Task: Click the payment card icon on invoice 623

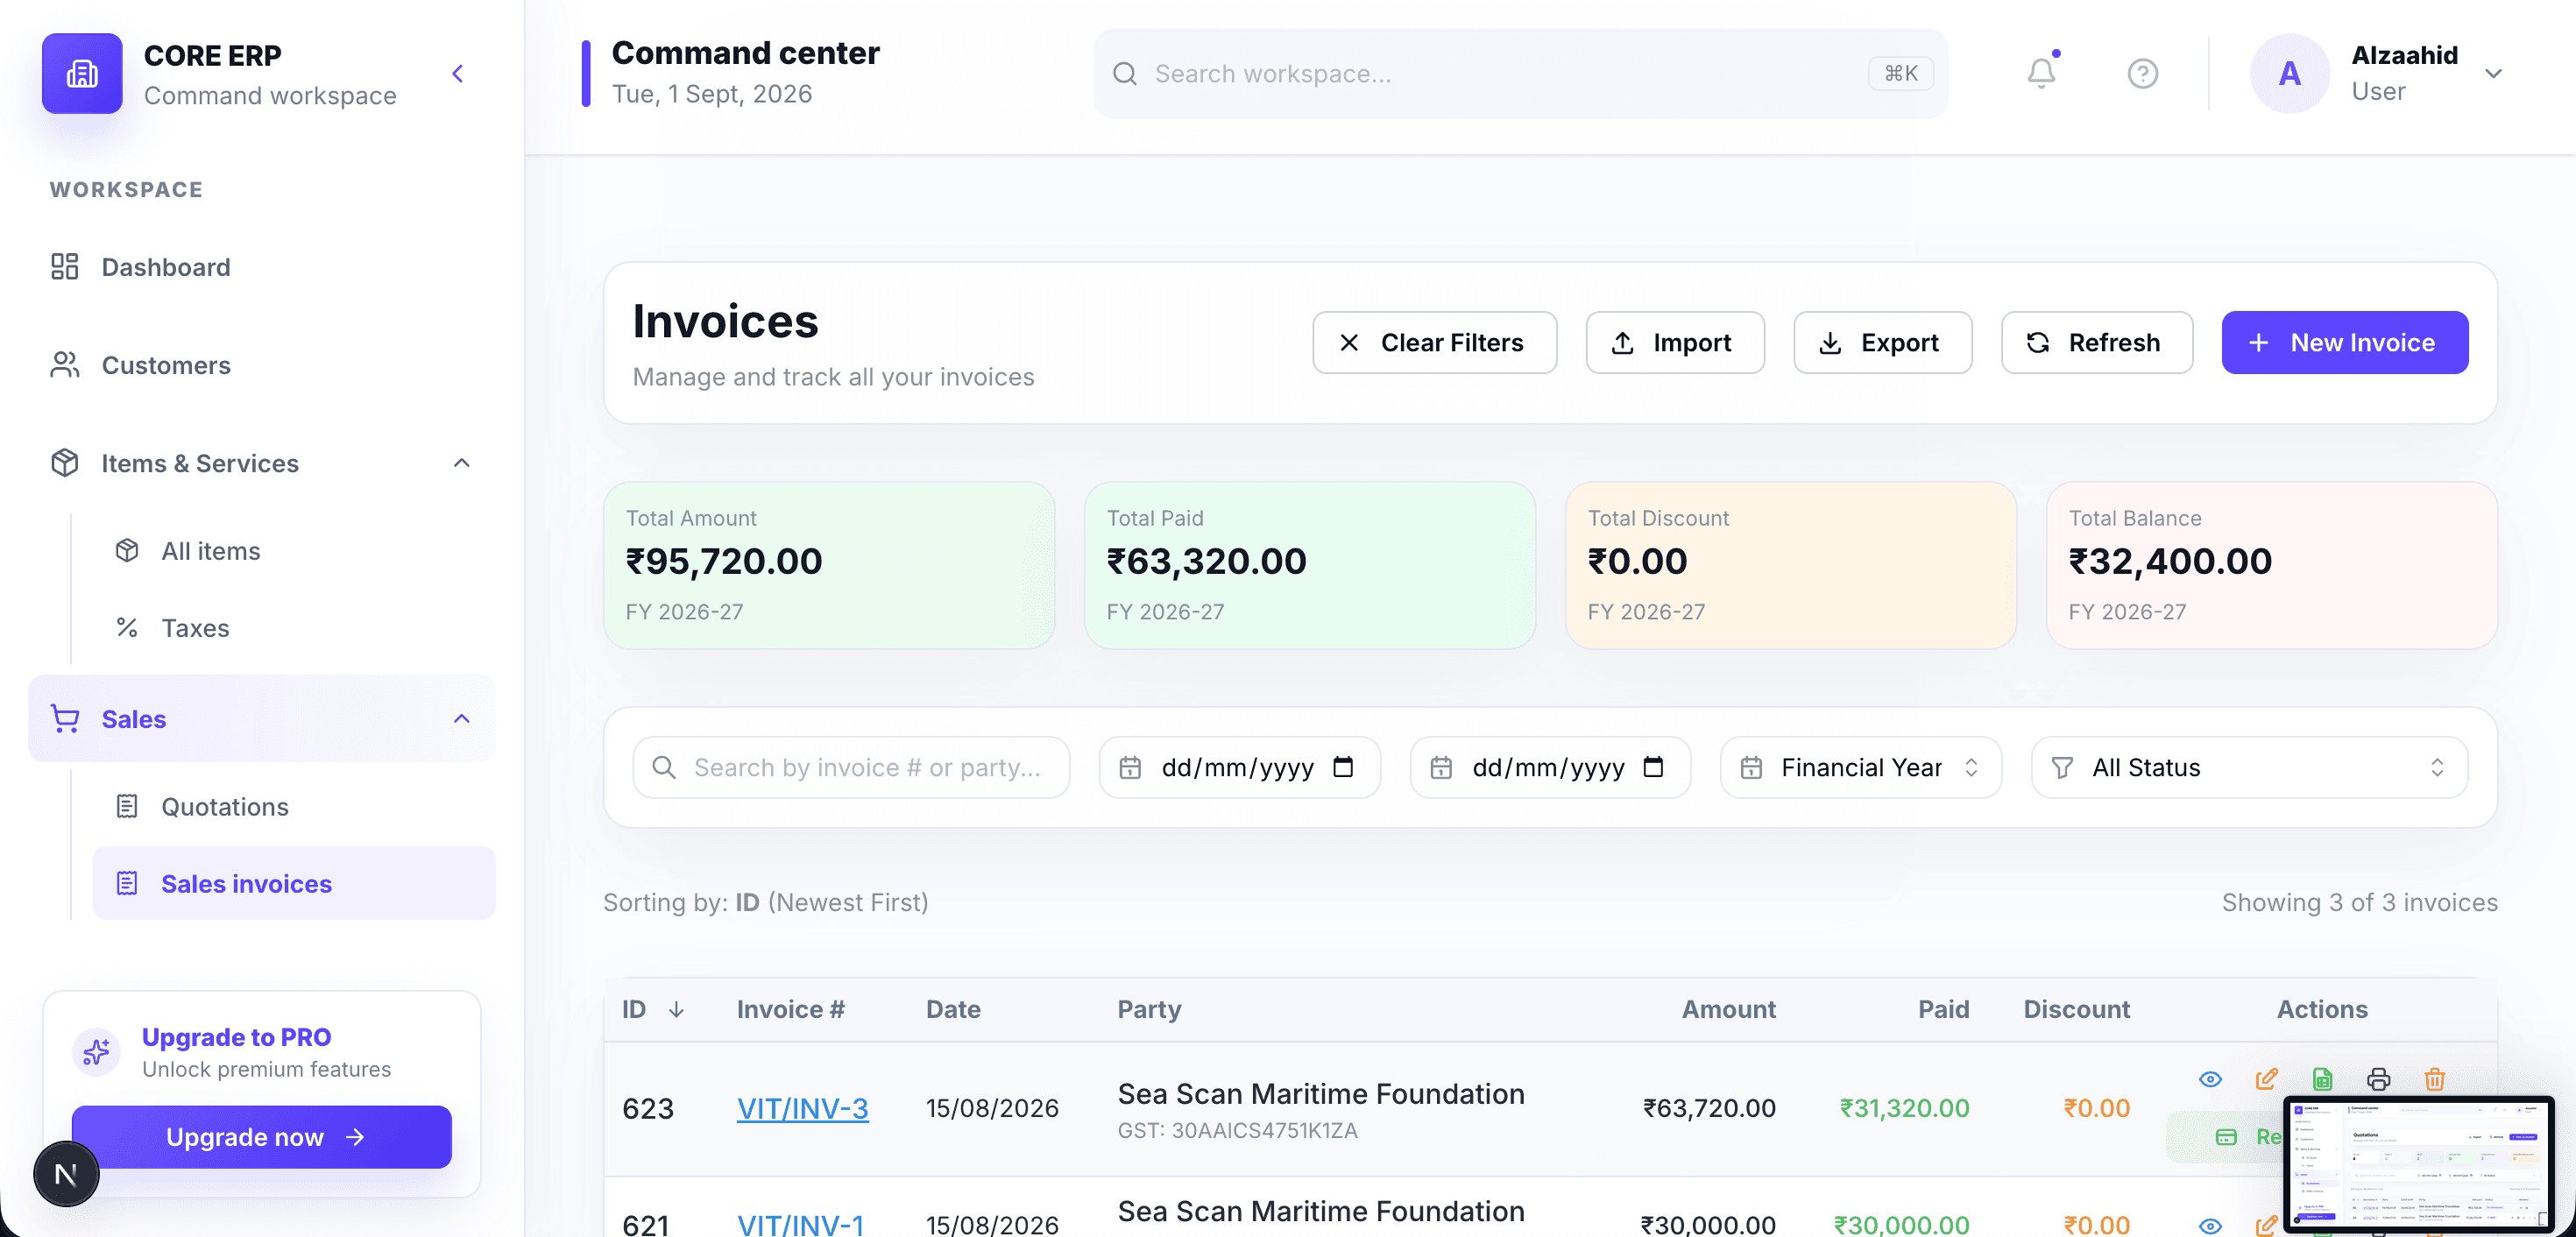Action: click(x=2226, y=1137)
